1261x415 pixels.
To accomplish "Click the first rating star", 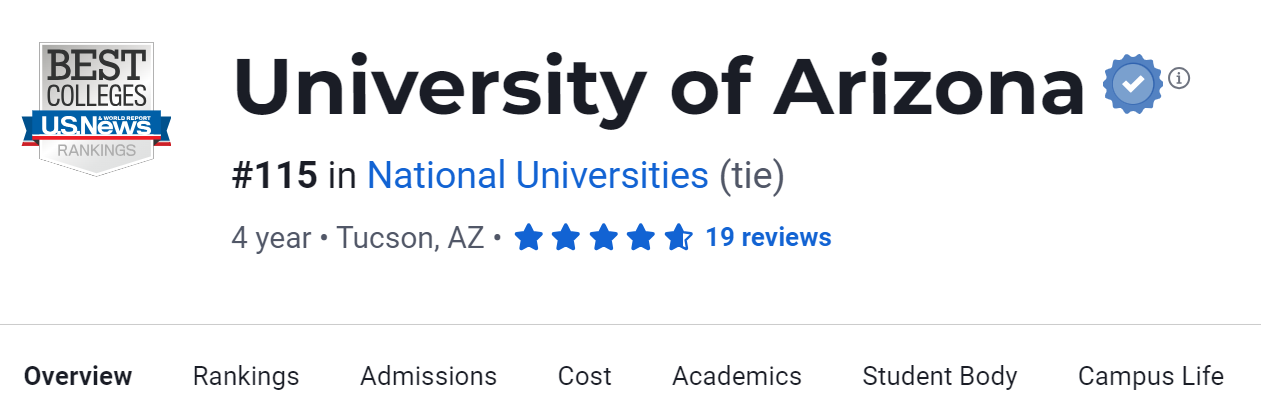I will 528,238.
